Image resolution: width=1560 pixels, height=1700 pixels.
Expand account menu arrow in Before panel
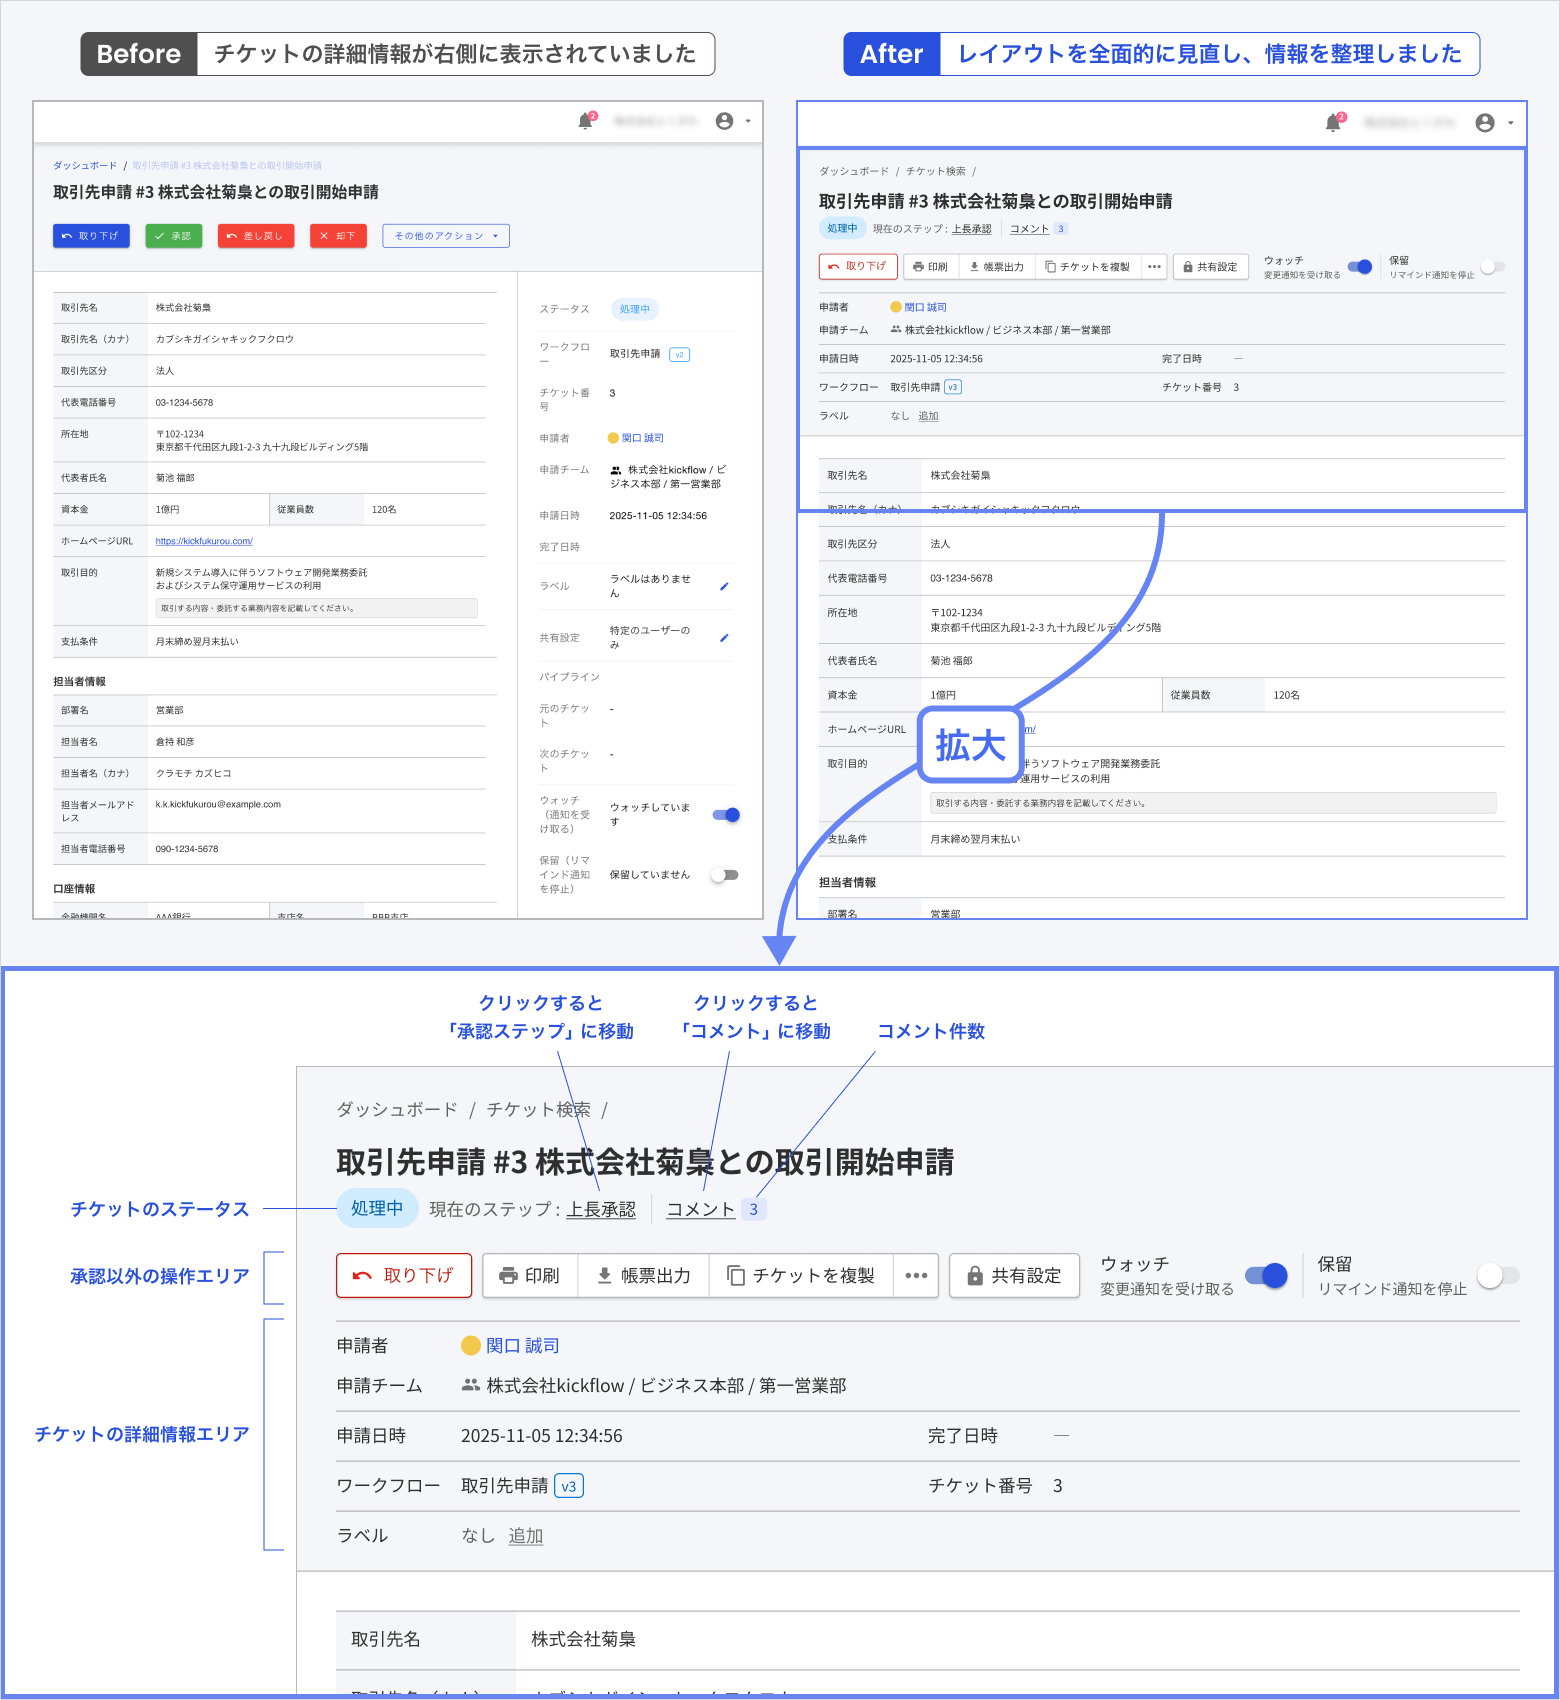point(748,122)
